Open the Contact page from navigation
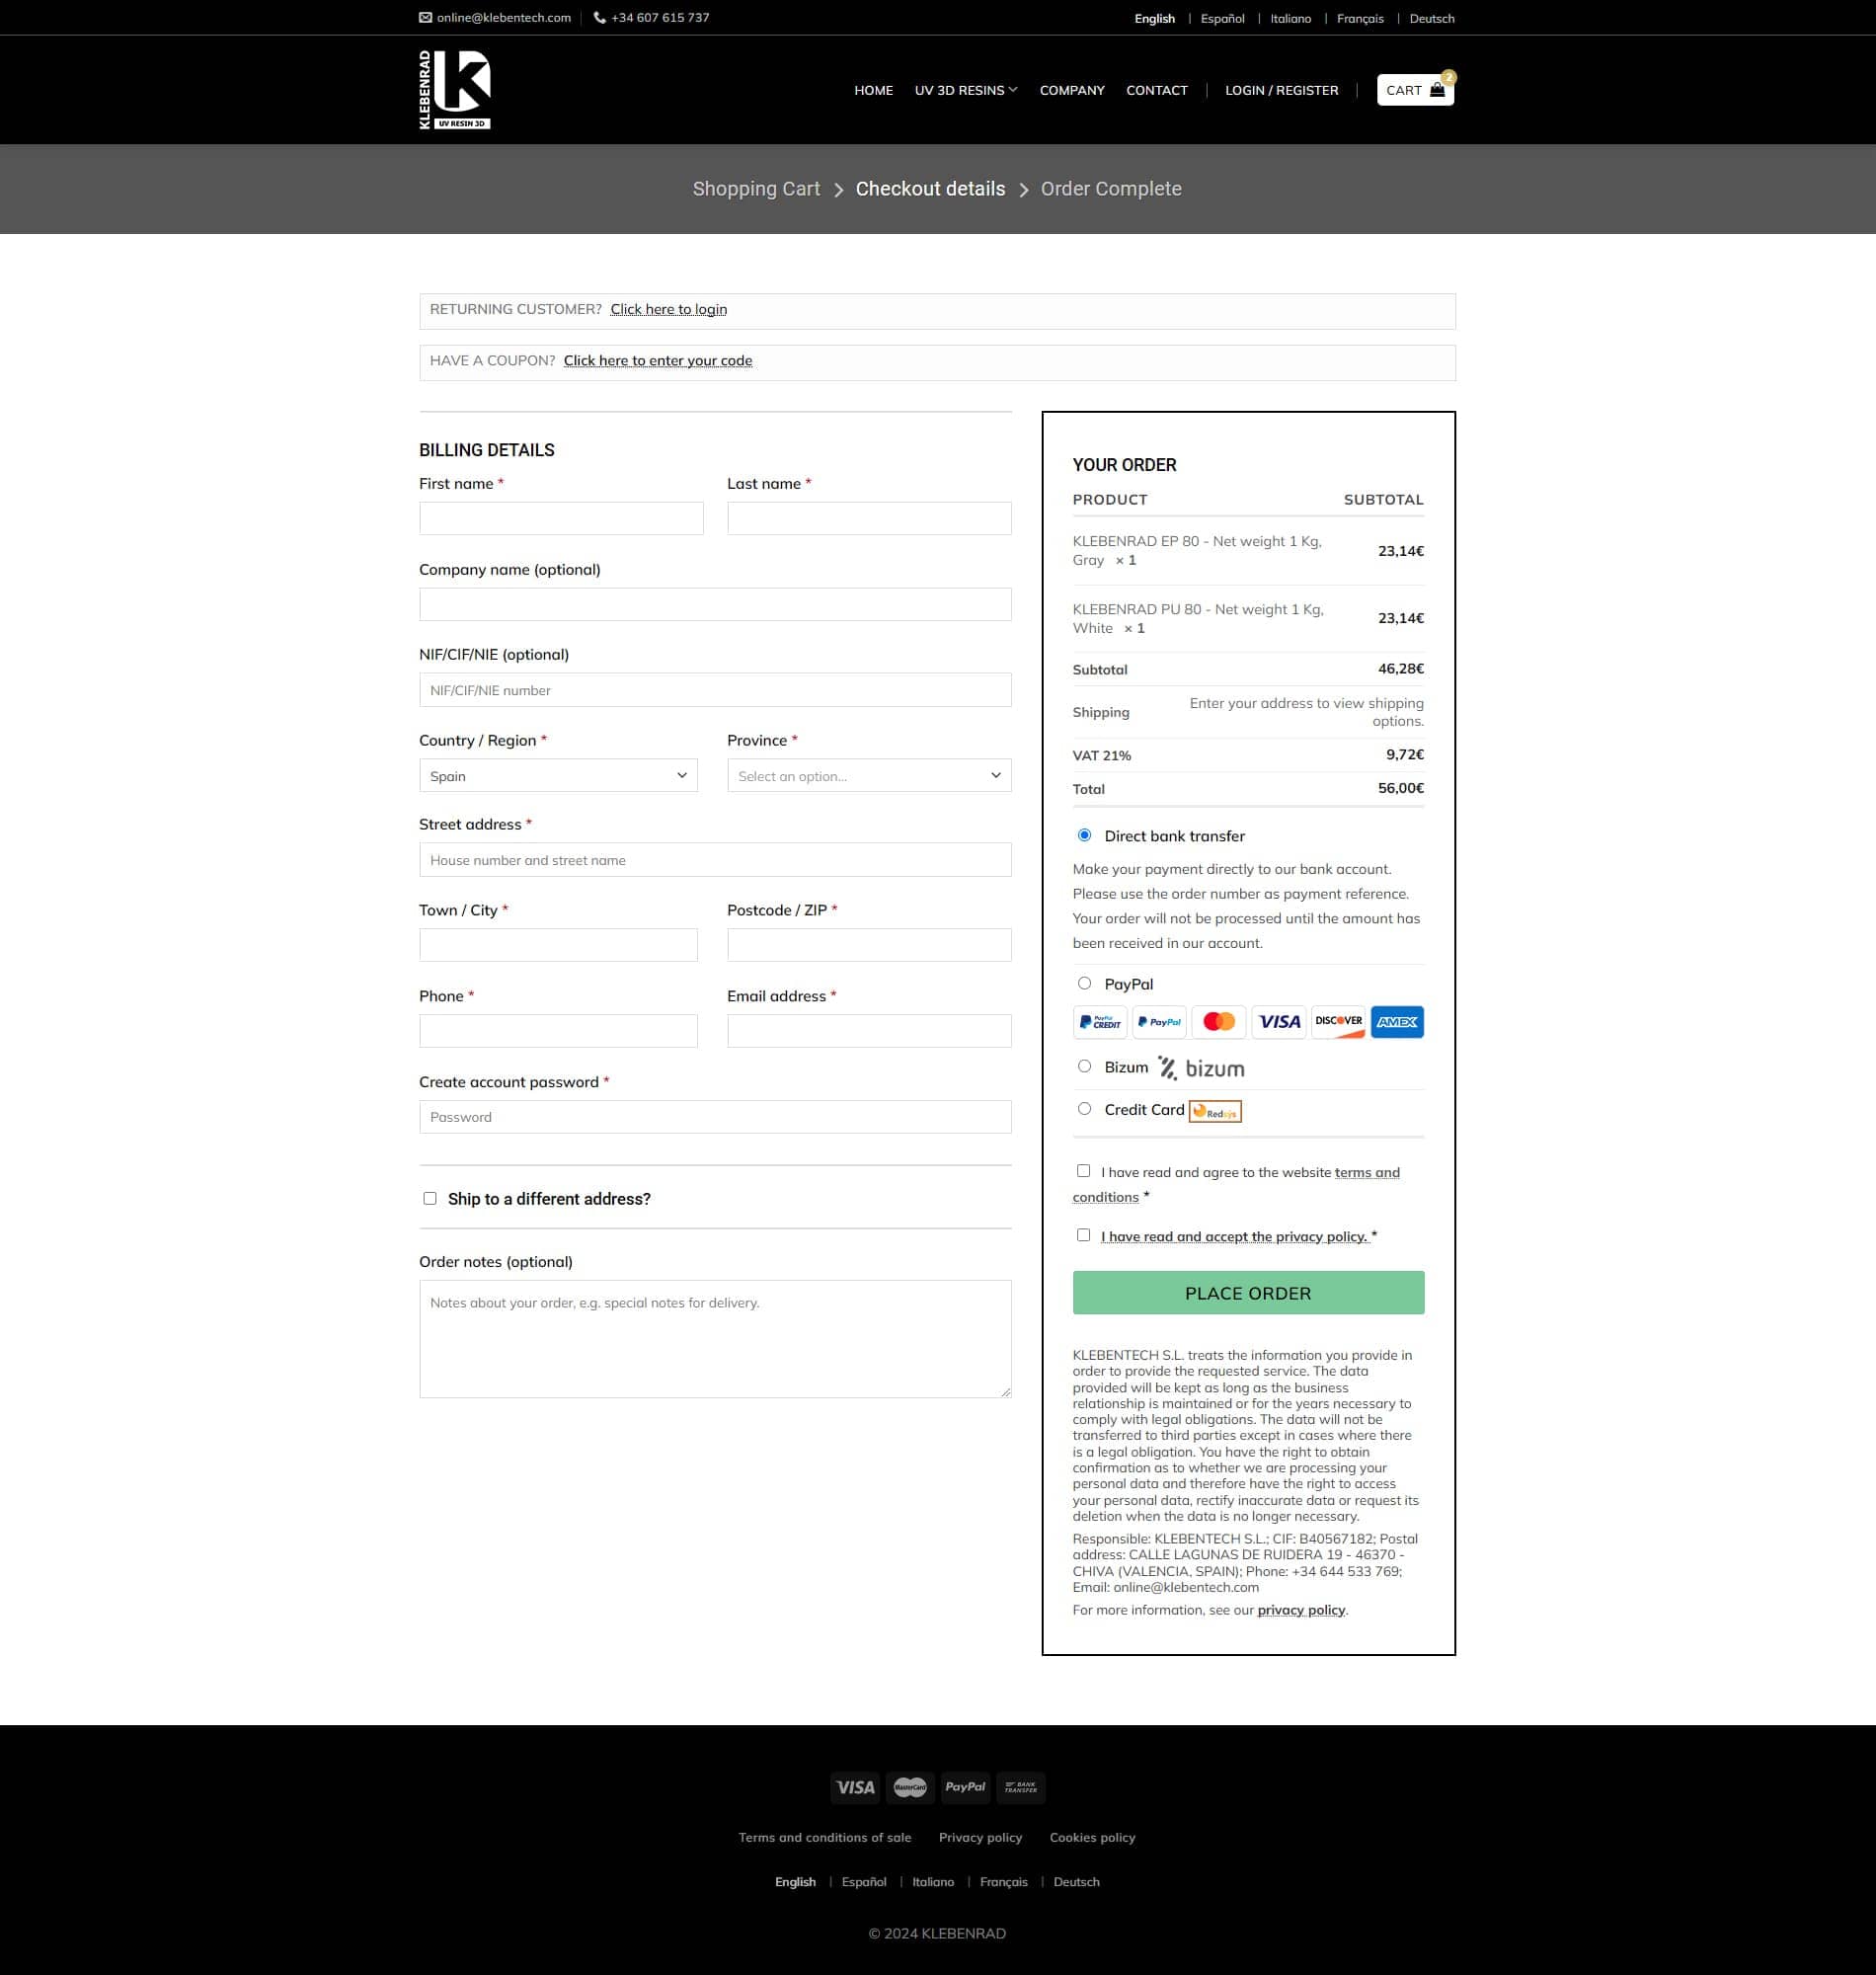Viewport: 1876px width, 1975px height. (x=1156, y=90)
